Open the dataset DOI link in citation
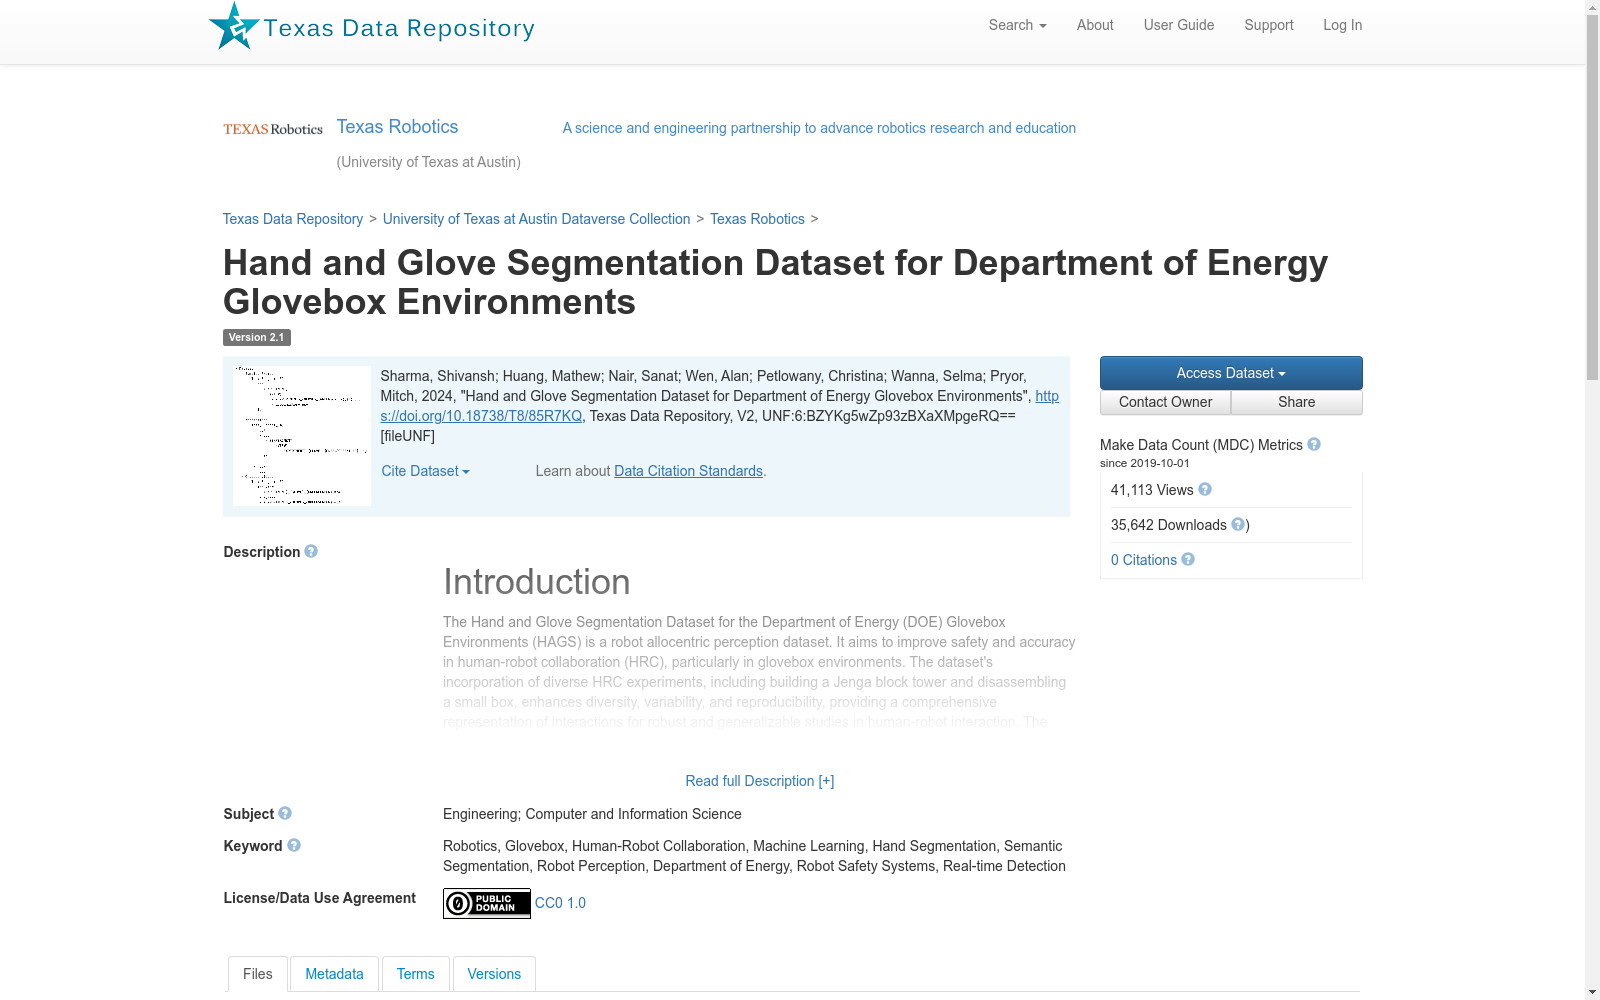Viewport: 1600px width, 1000px height. click(480, 416)
